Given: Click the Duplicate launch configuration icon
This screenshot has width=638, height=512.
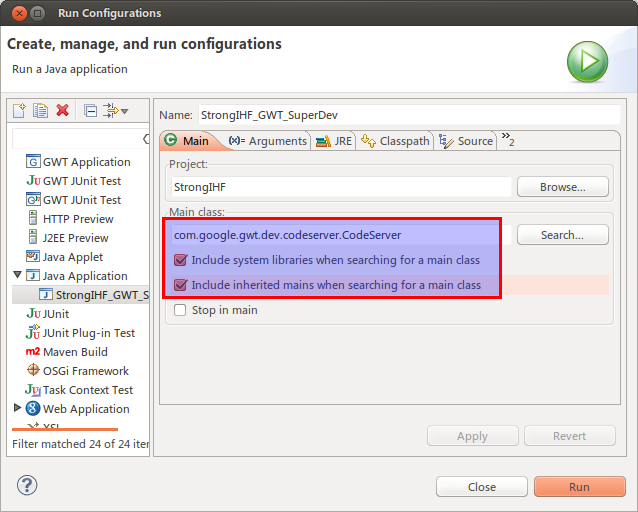Looking at the screenshot, I should 40,110.
